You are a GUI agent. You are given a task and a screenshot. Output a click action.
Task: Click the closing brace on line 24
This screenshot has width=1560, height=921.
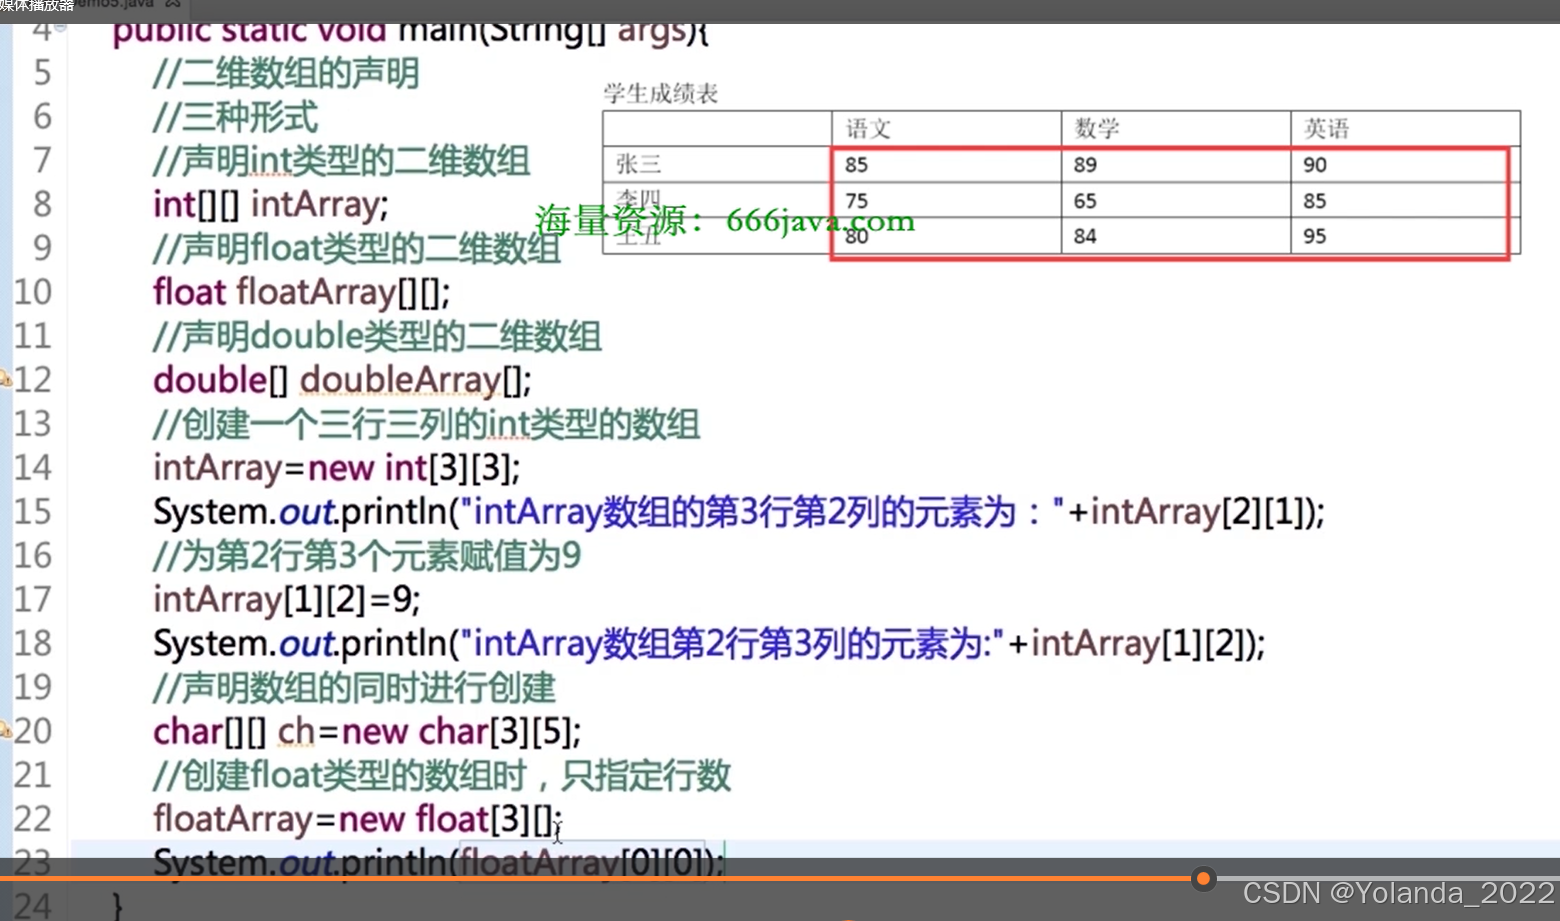(x=117, y=906)
